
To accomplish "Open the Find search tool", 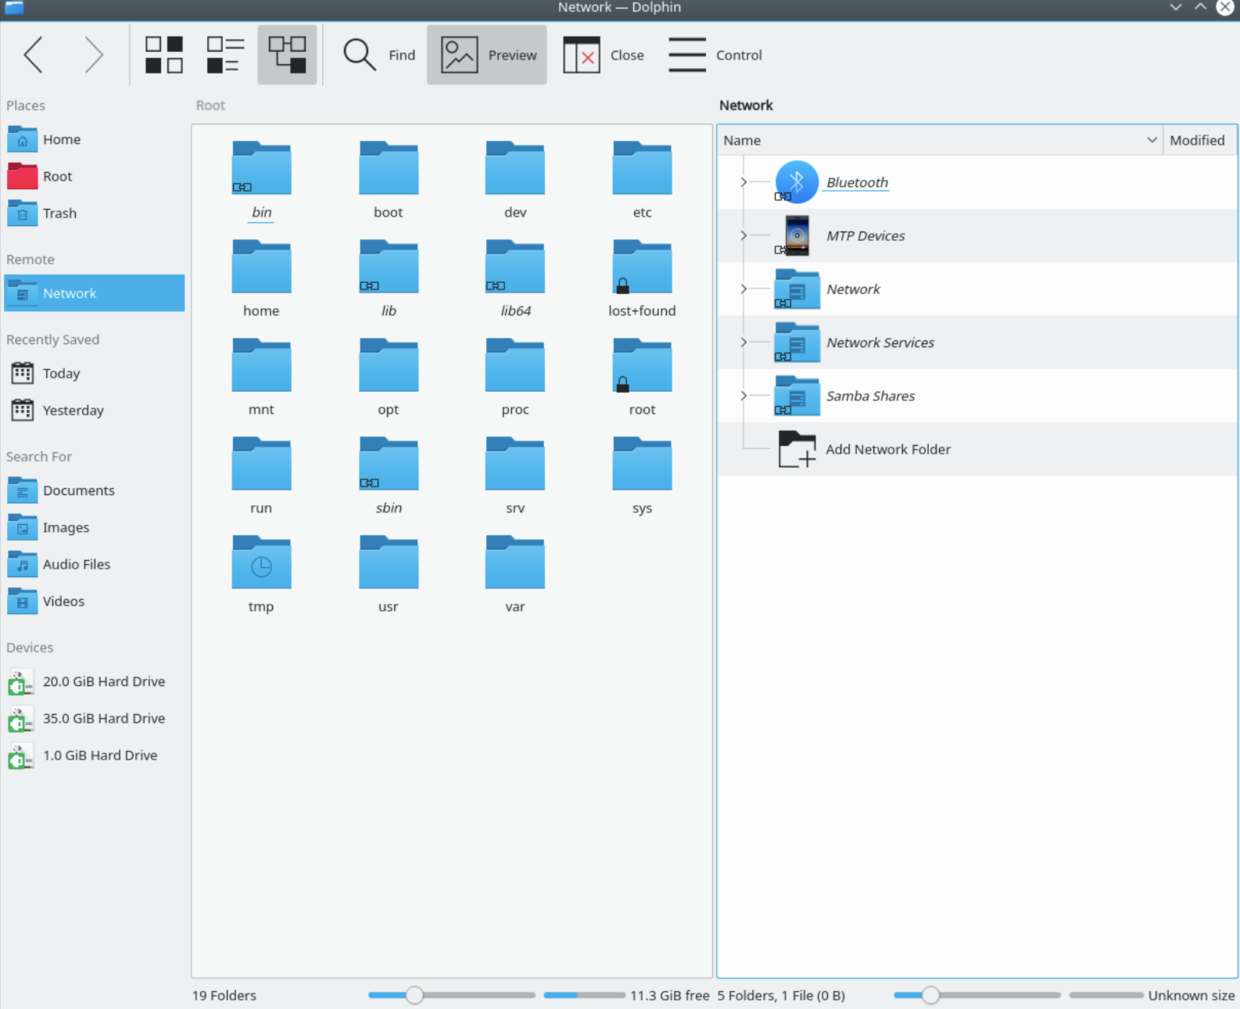I will [379, 55].
